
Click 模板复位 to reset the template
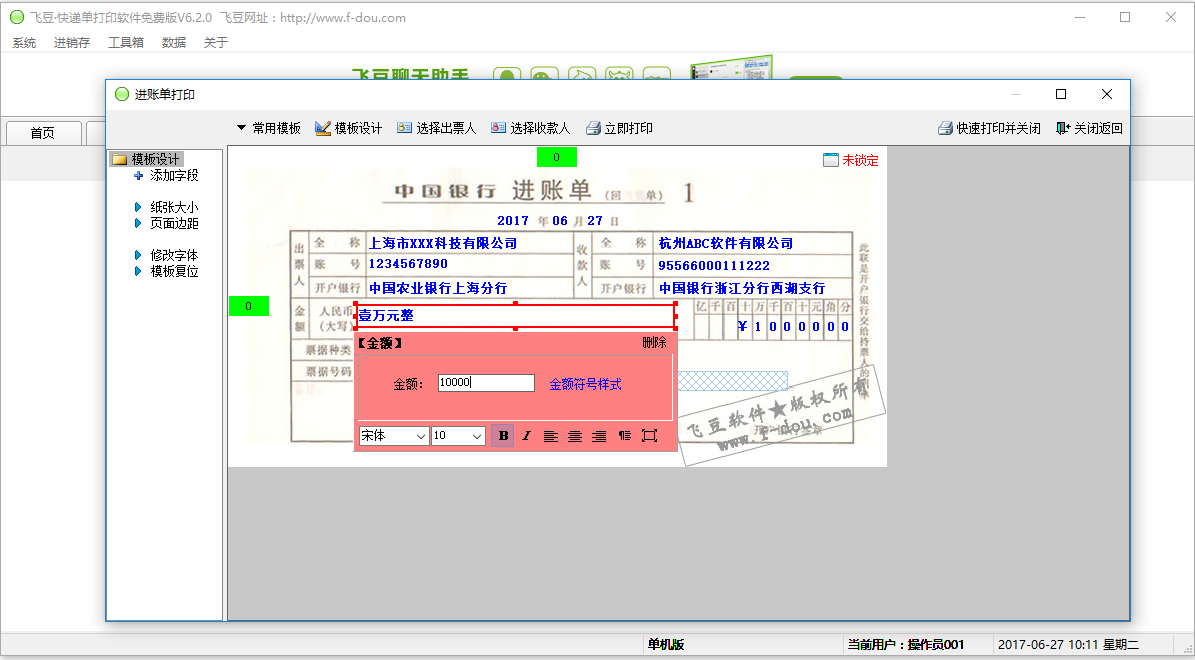point(167,271)
